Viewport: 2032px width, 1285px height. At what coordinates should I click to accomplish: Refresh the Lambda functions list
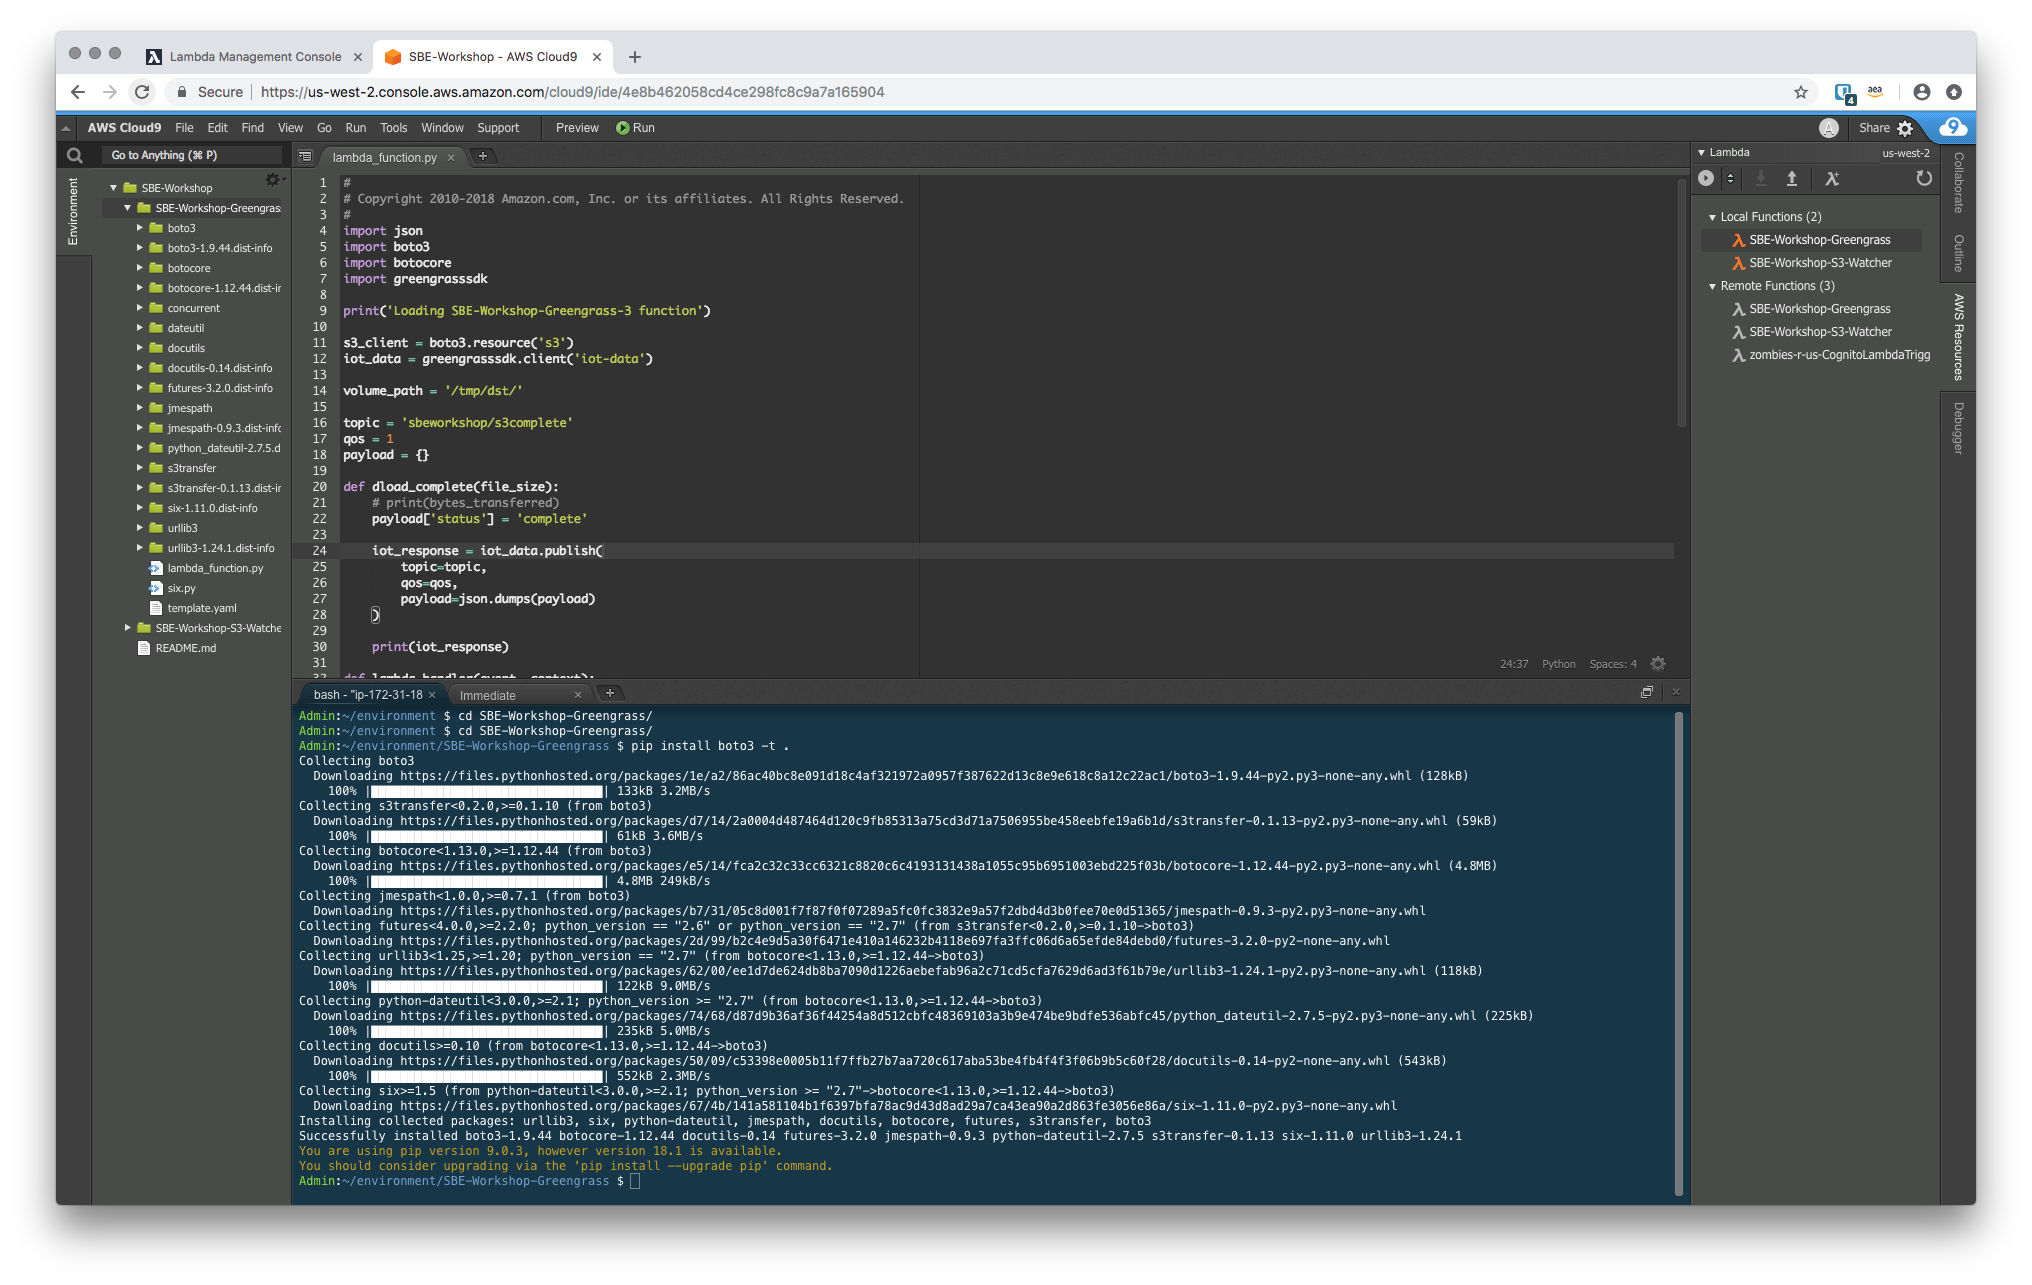(x=1923, y=178)
